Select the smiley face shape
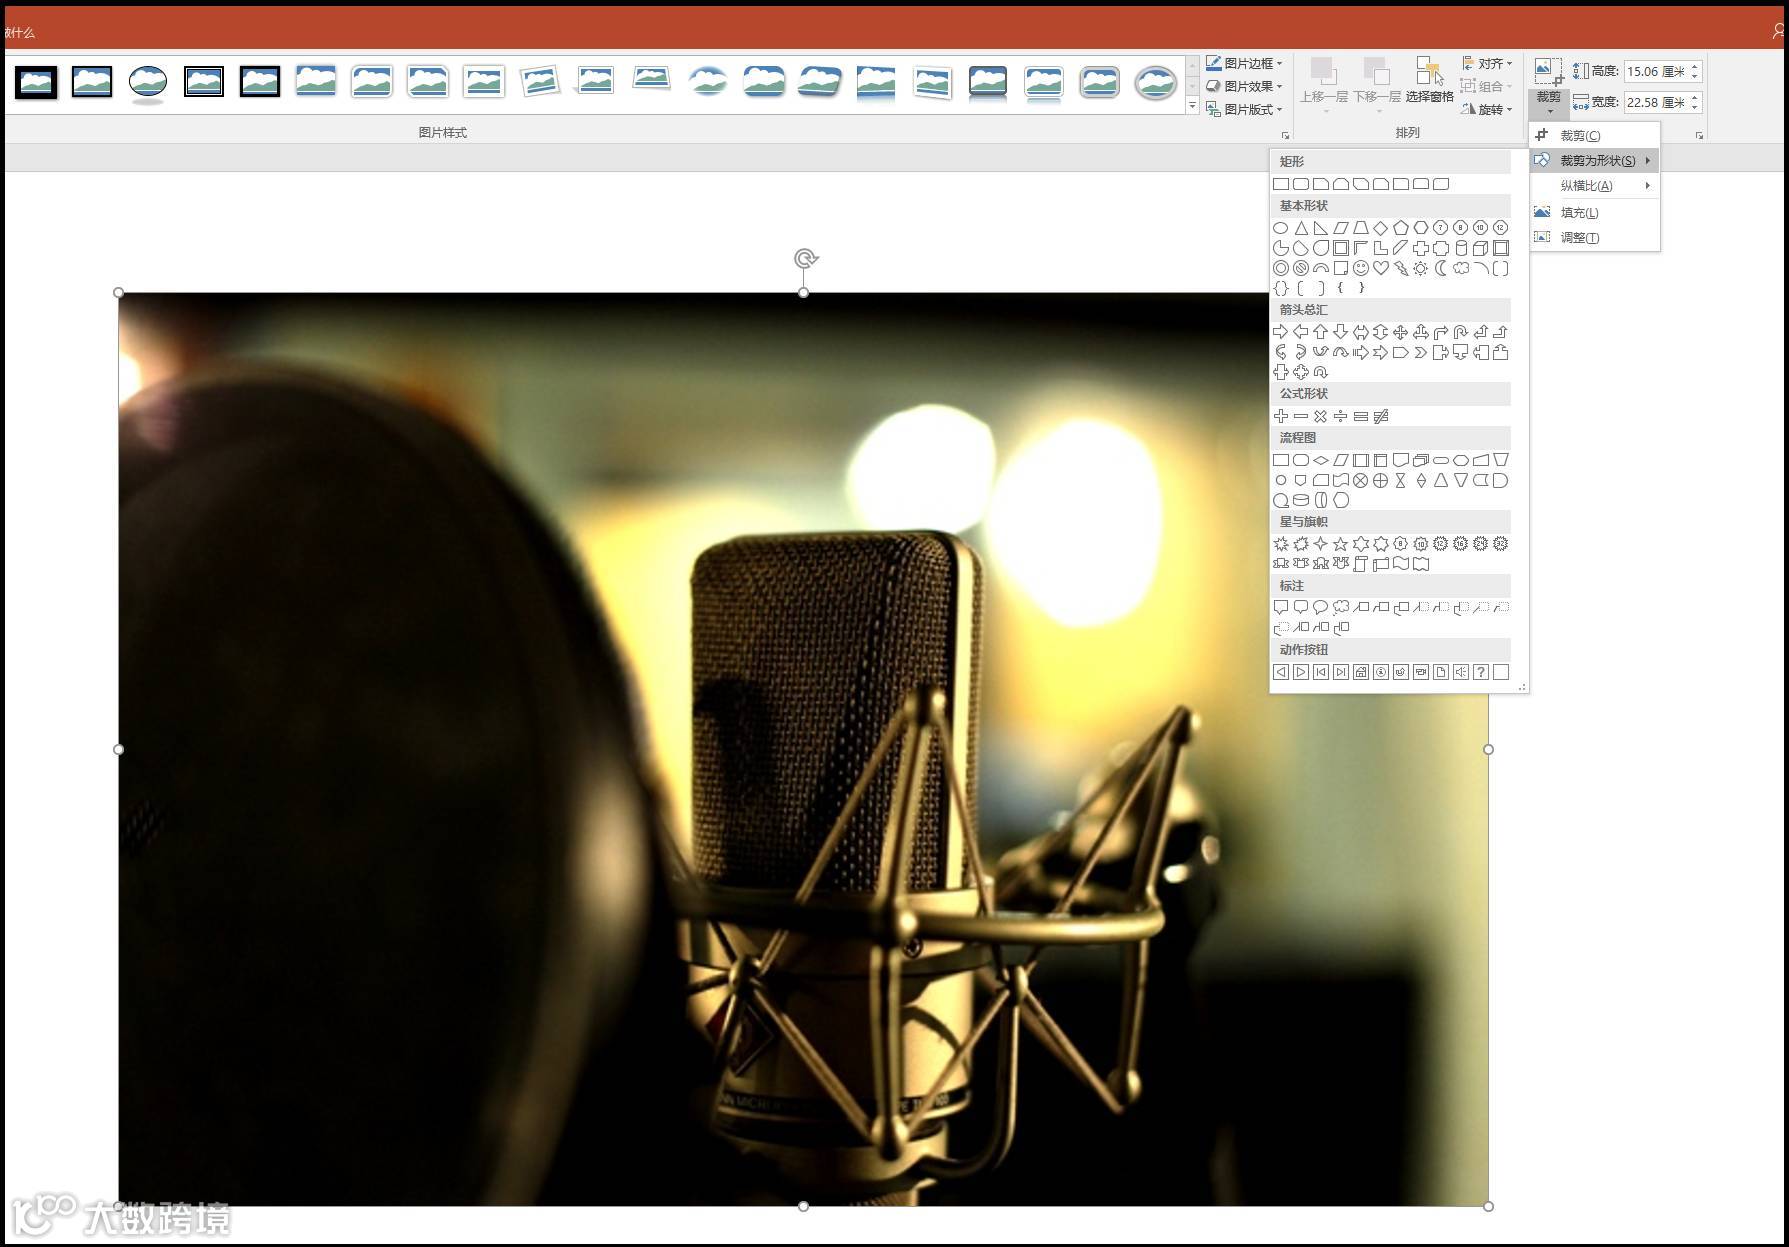This screenshot has height=1247, width=1789. click(x=1361, y=268)
